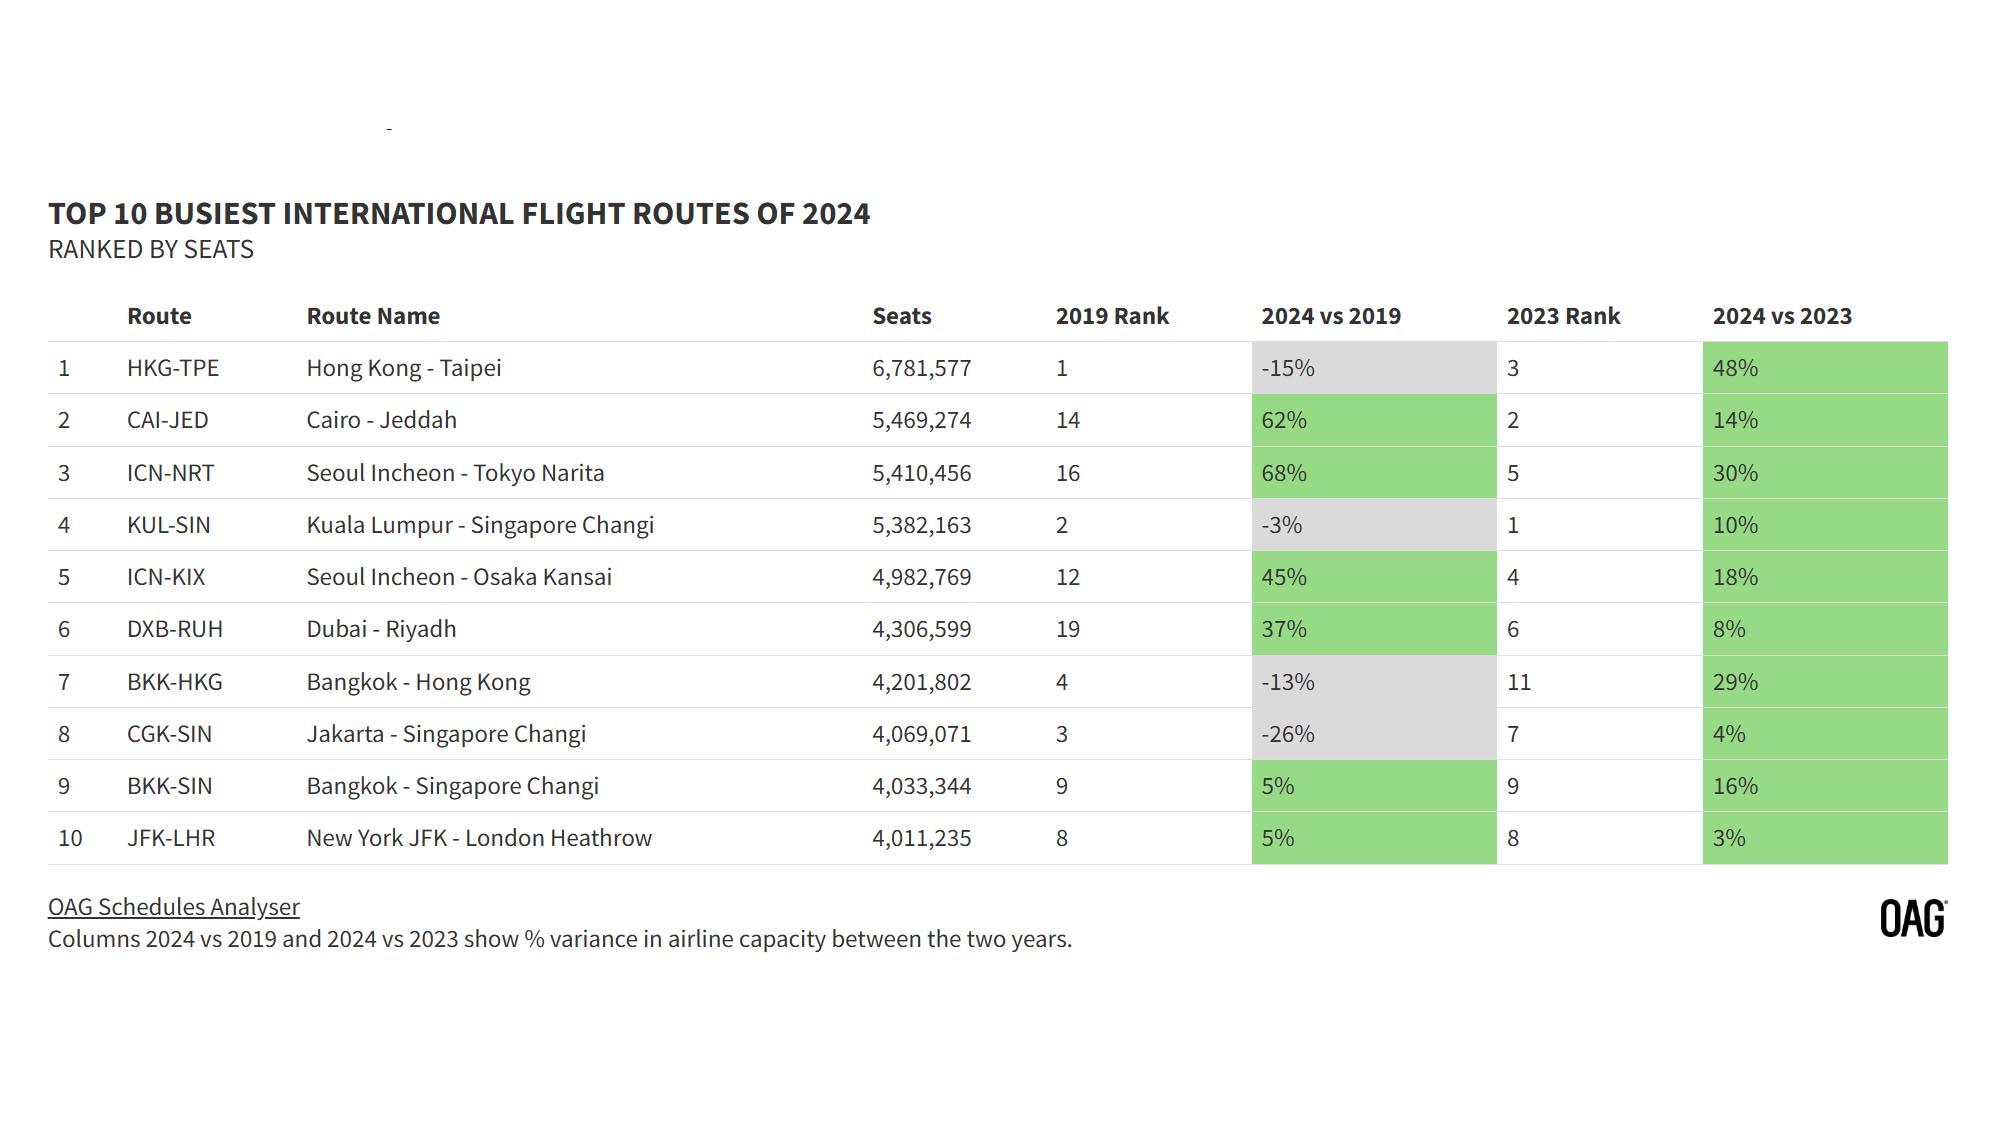Open the OAG Schedules Analyser link
The image size is (1996, 1123).
(172, 906)
